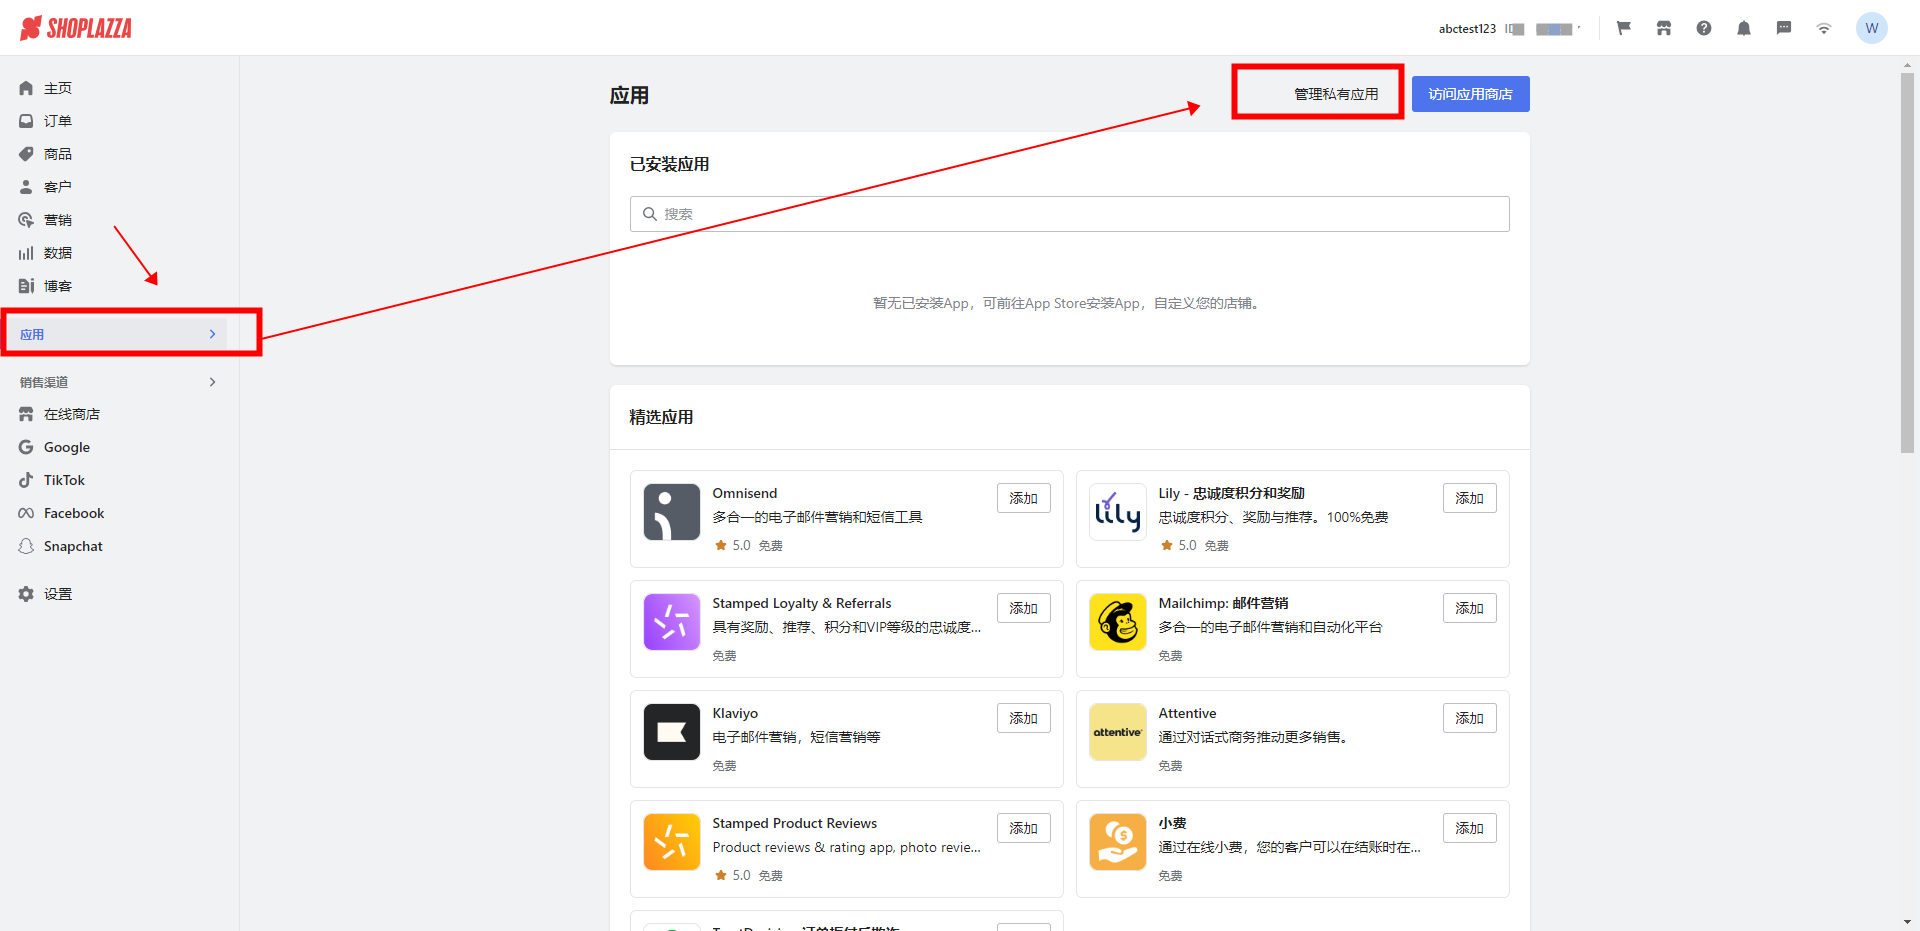This screenshot has height=931, width=1920.
Task: Expand the 销售渠道 (sales channels) section
Action: pos(212,381)
